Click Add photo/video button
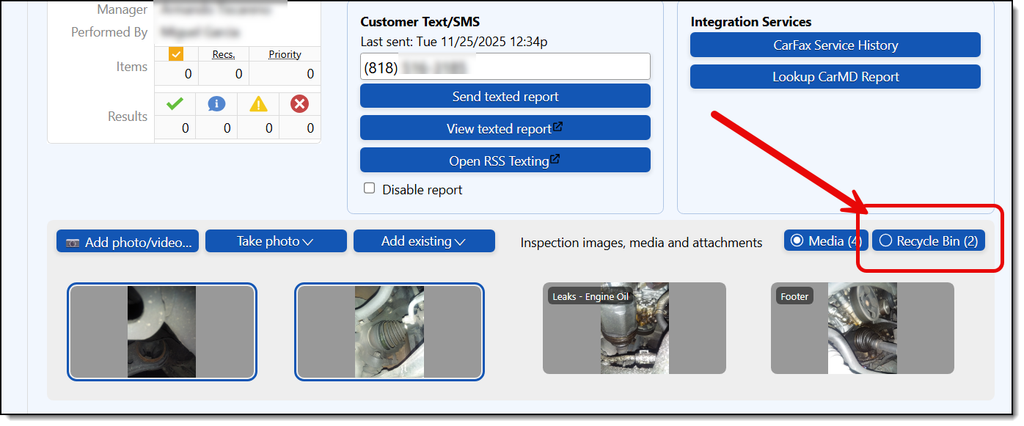The image size is (1024, 426). pos(127,241)
